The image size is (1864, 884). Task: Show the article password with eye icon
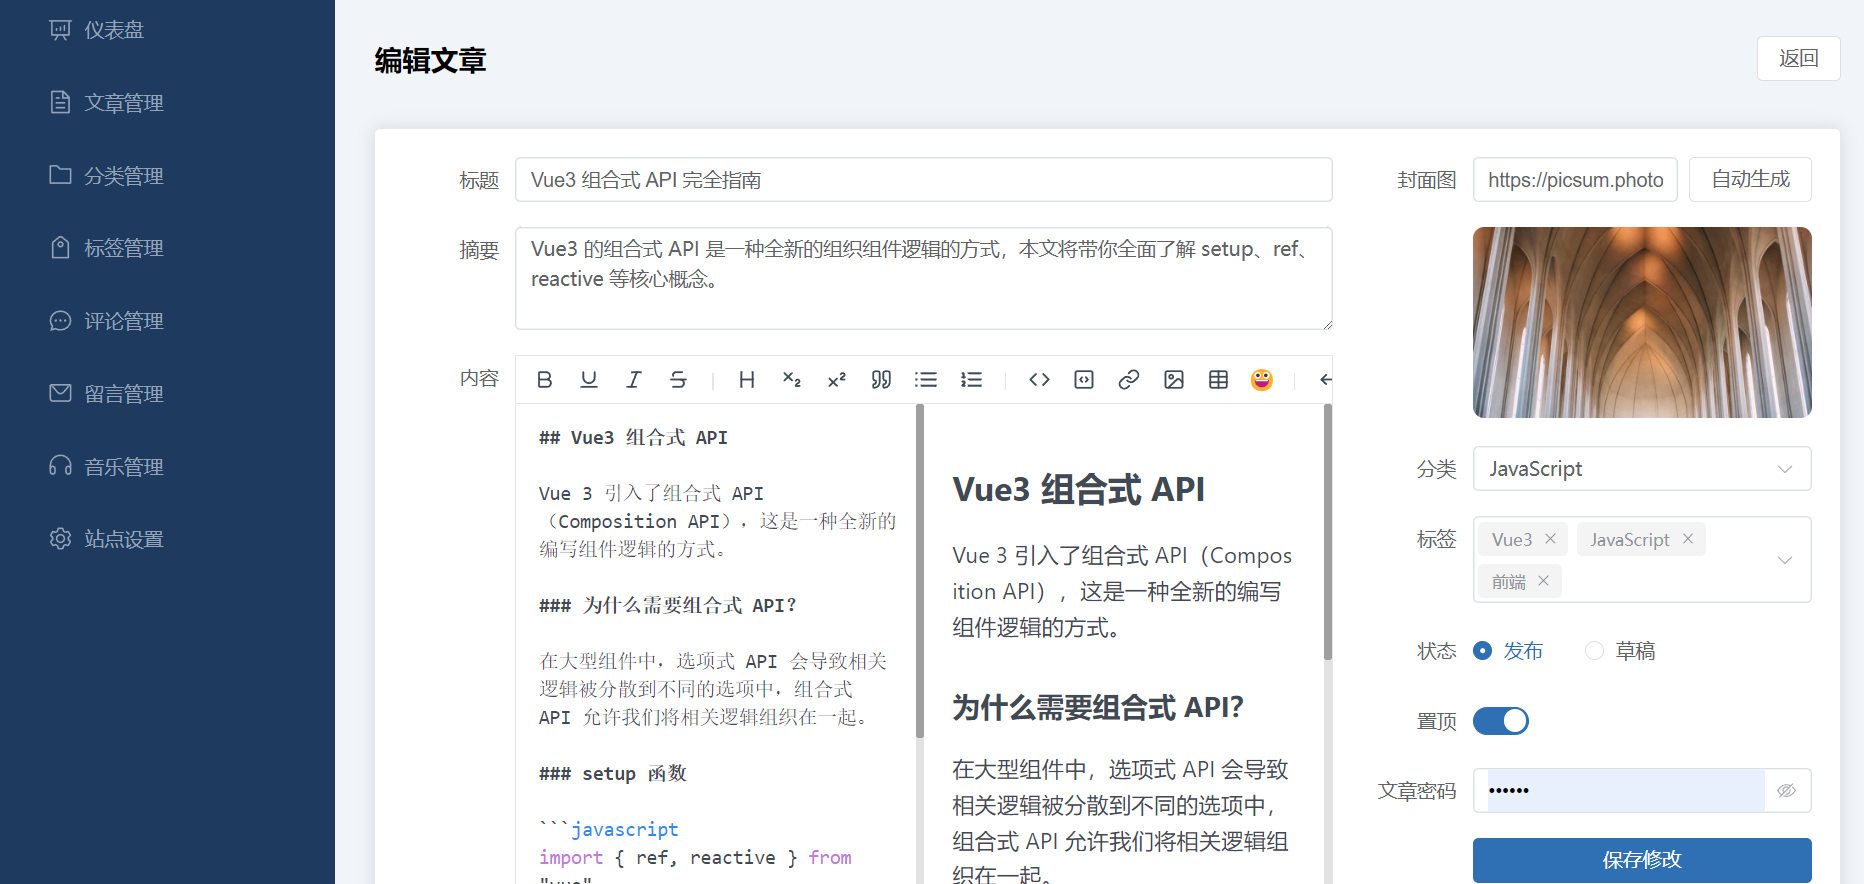click(x=1787, y=791)
